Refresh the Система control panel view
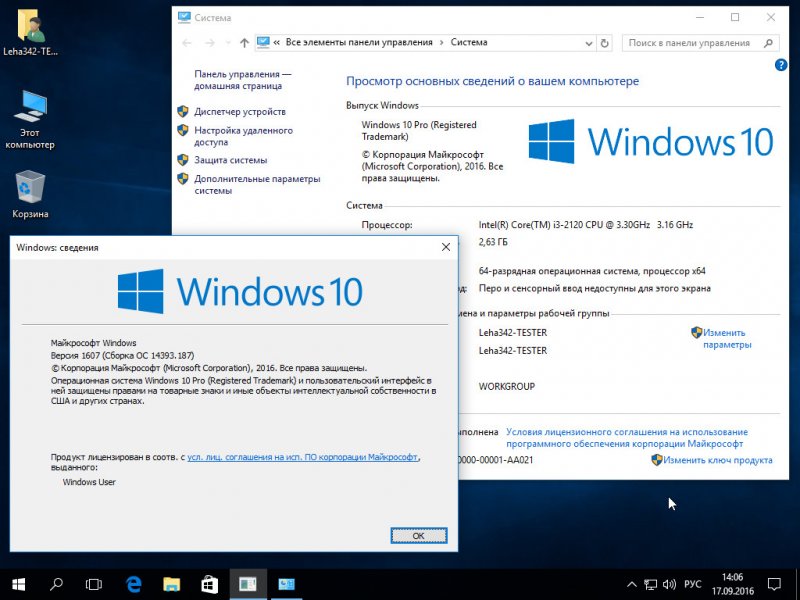 coord(605,43)
